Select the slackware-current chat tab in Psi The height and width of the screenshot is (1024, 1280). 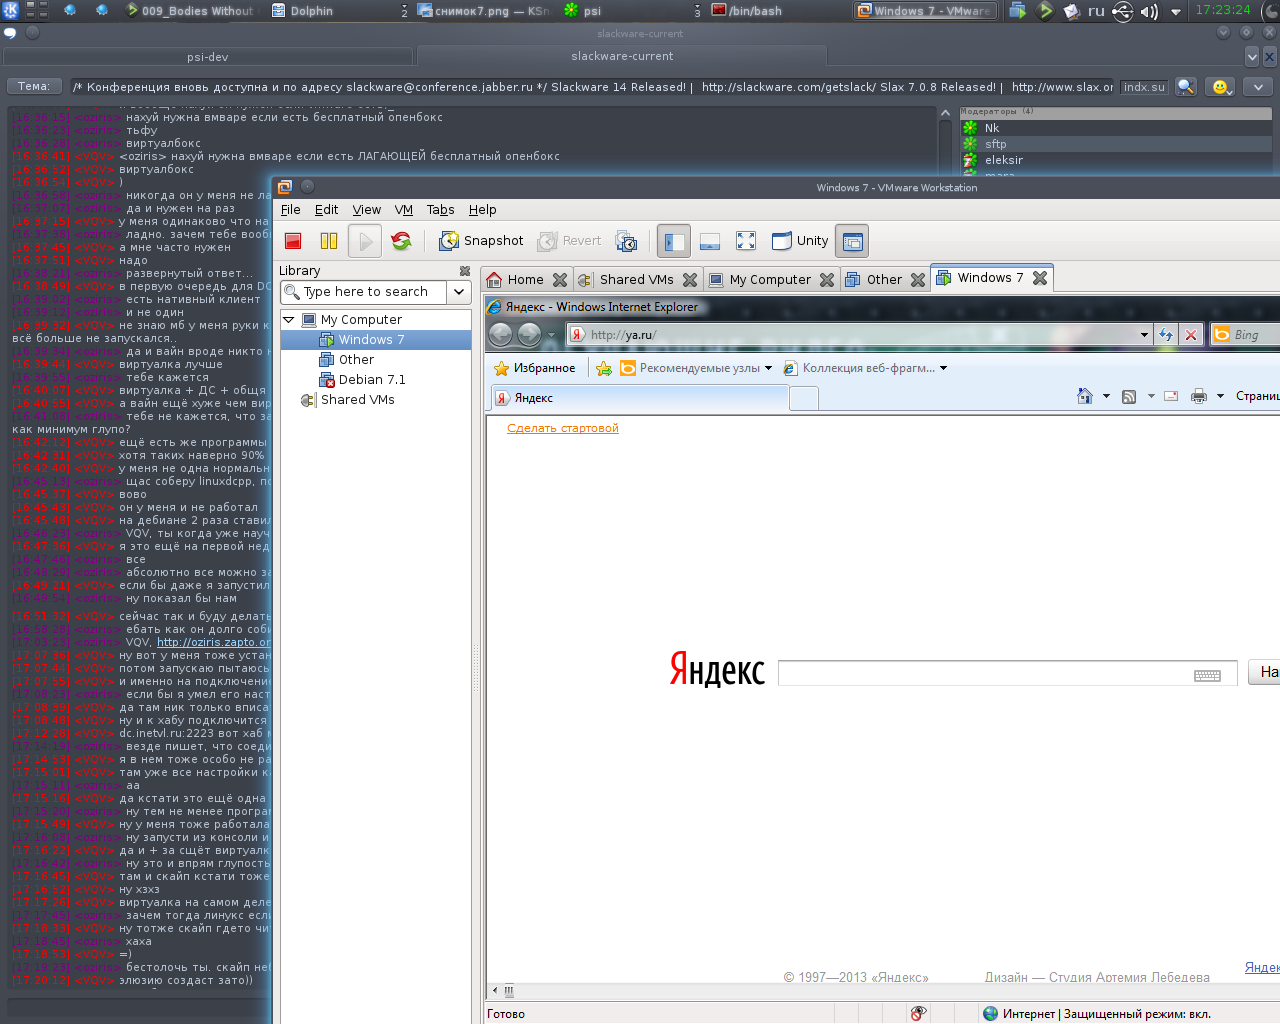622,57
